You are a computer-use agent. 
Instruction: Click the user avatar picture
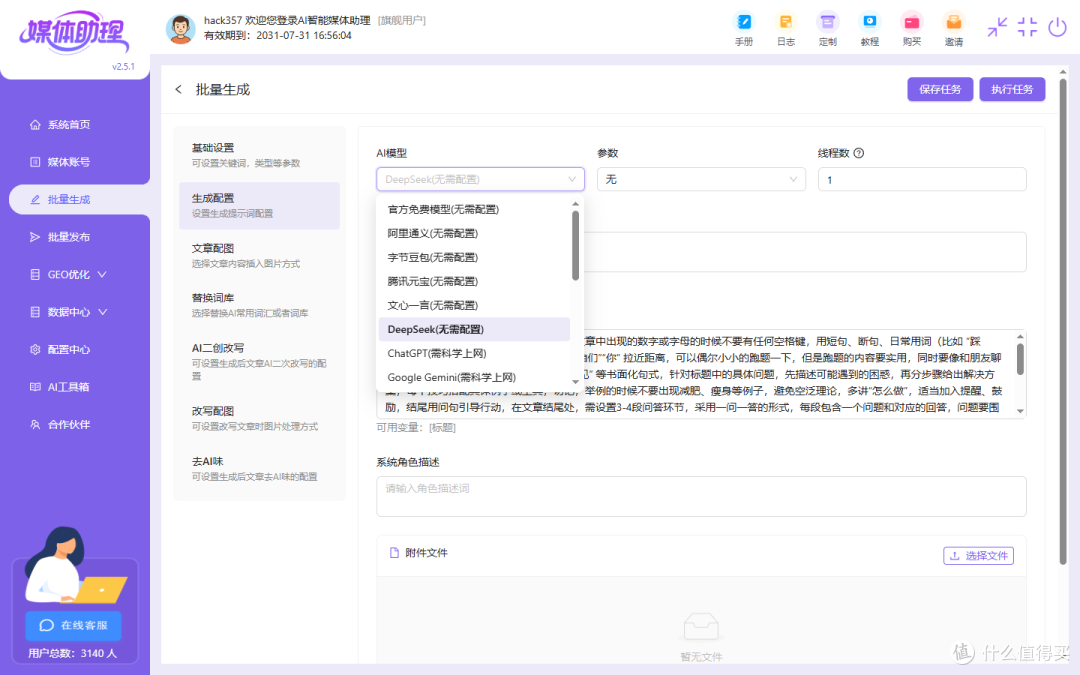coord(180,29)
